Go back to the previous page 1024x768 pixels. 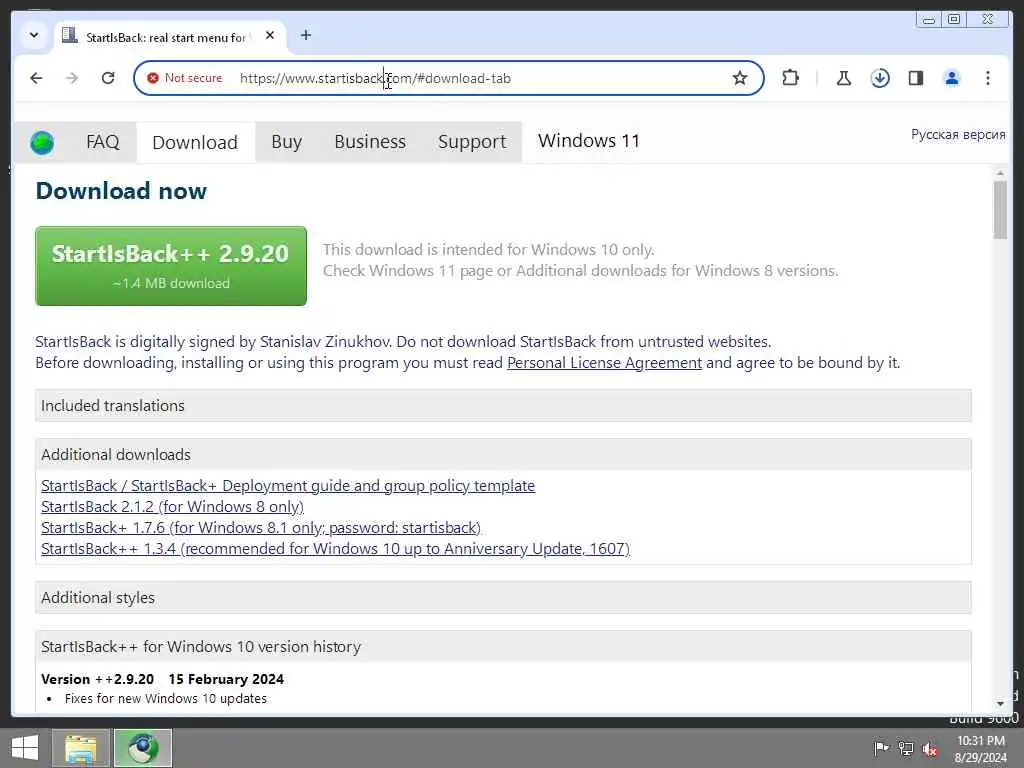[36, 78]
